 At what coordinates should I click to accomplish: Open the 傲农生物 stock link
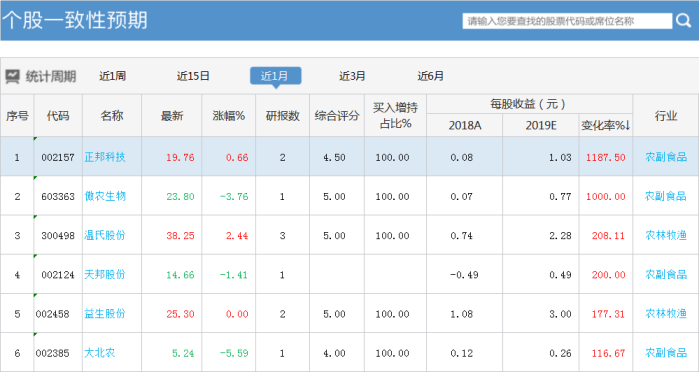tap(105, 196)
